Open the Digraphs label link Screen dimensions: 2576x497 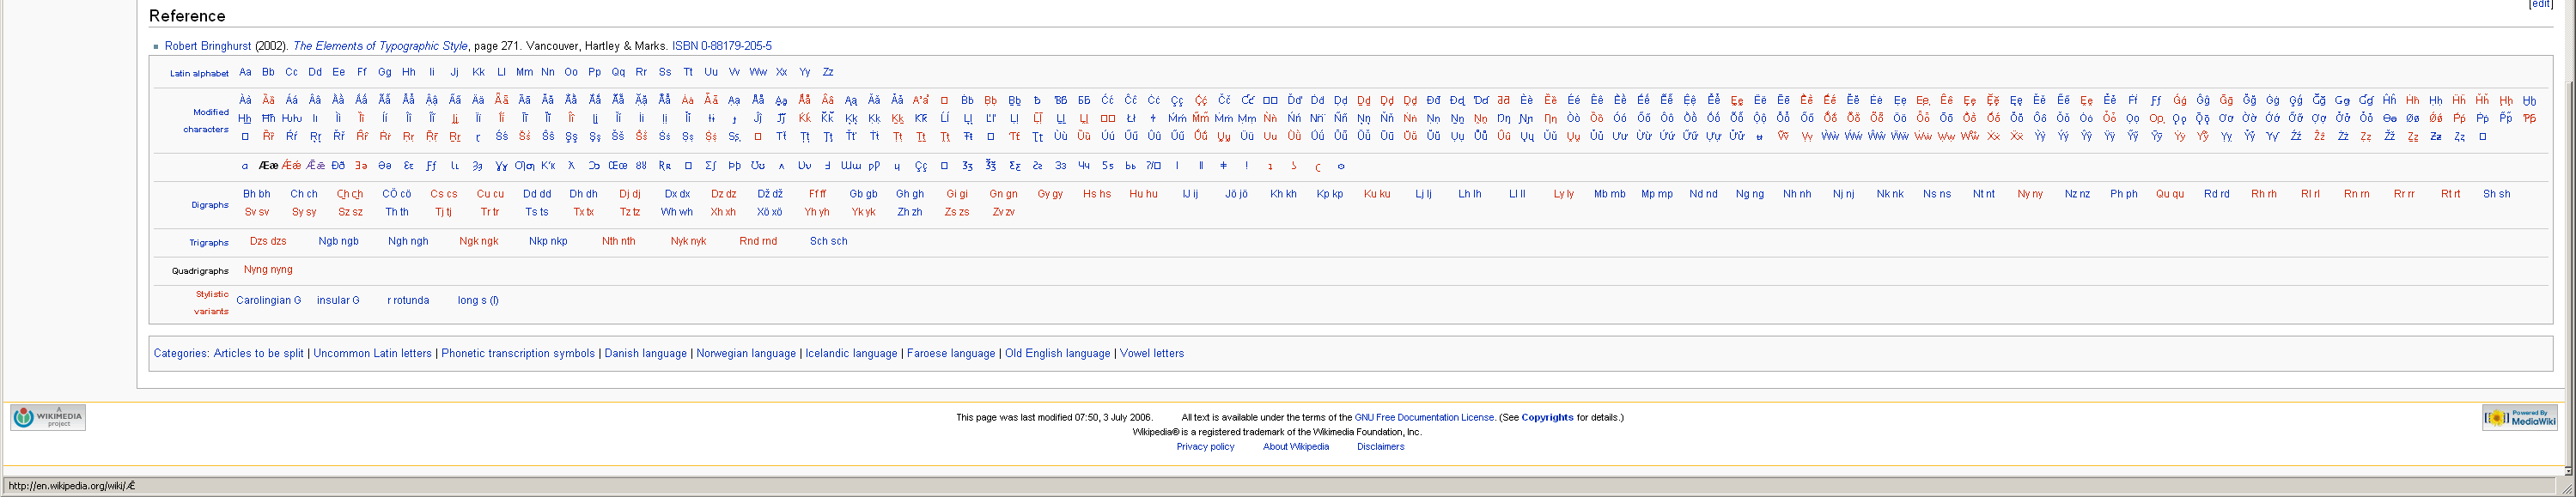pyautogui.click(x=210, y=205)
